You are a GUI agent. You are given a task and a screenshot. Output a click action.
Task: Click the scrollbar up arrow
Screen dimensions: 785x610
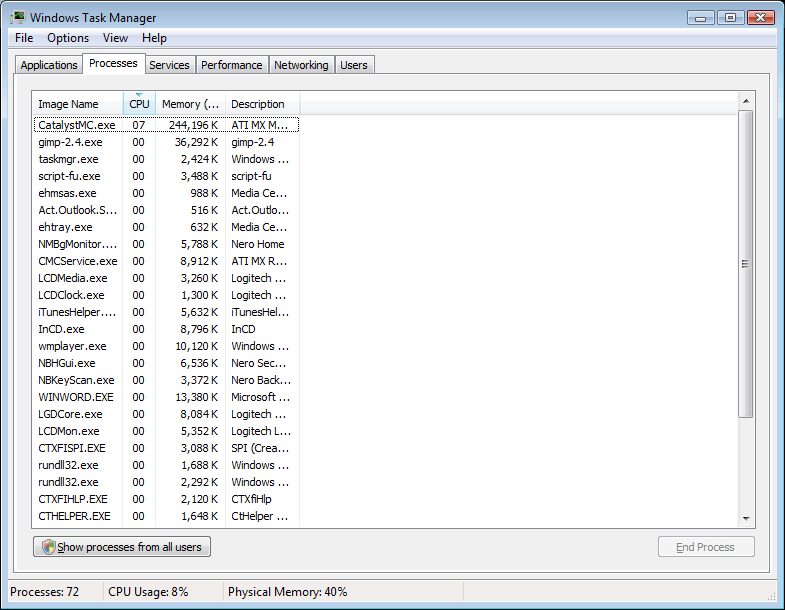coord(746,101)
